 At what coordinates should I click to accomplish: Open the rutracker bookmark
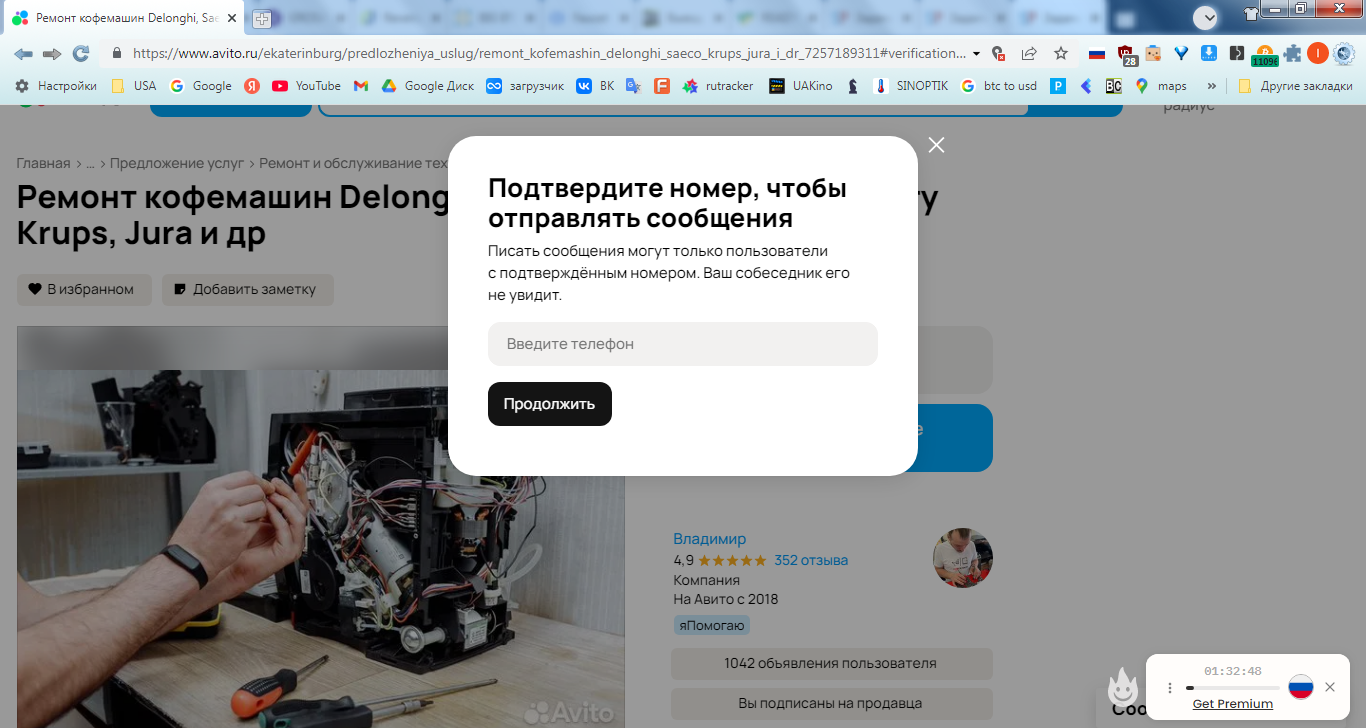tap(718, 86)
